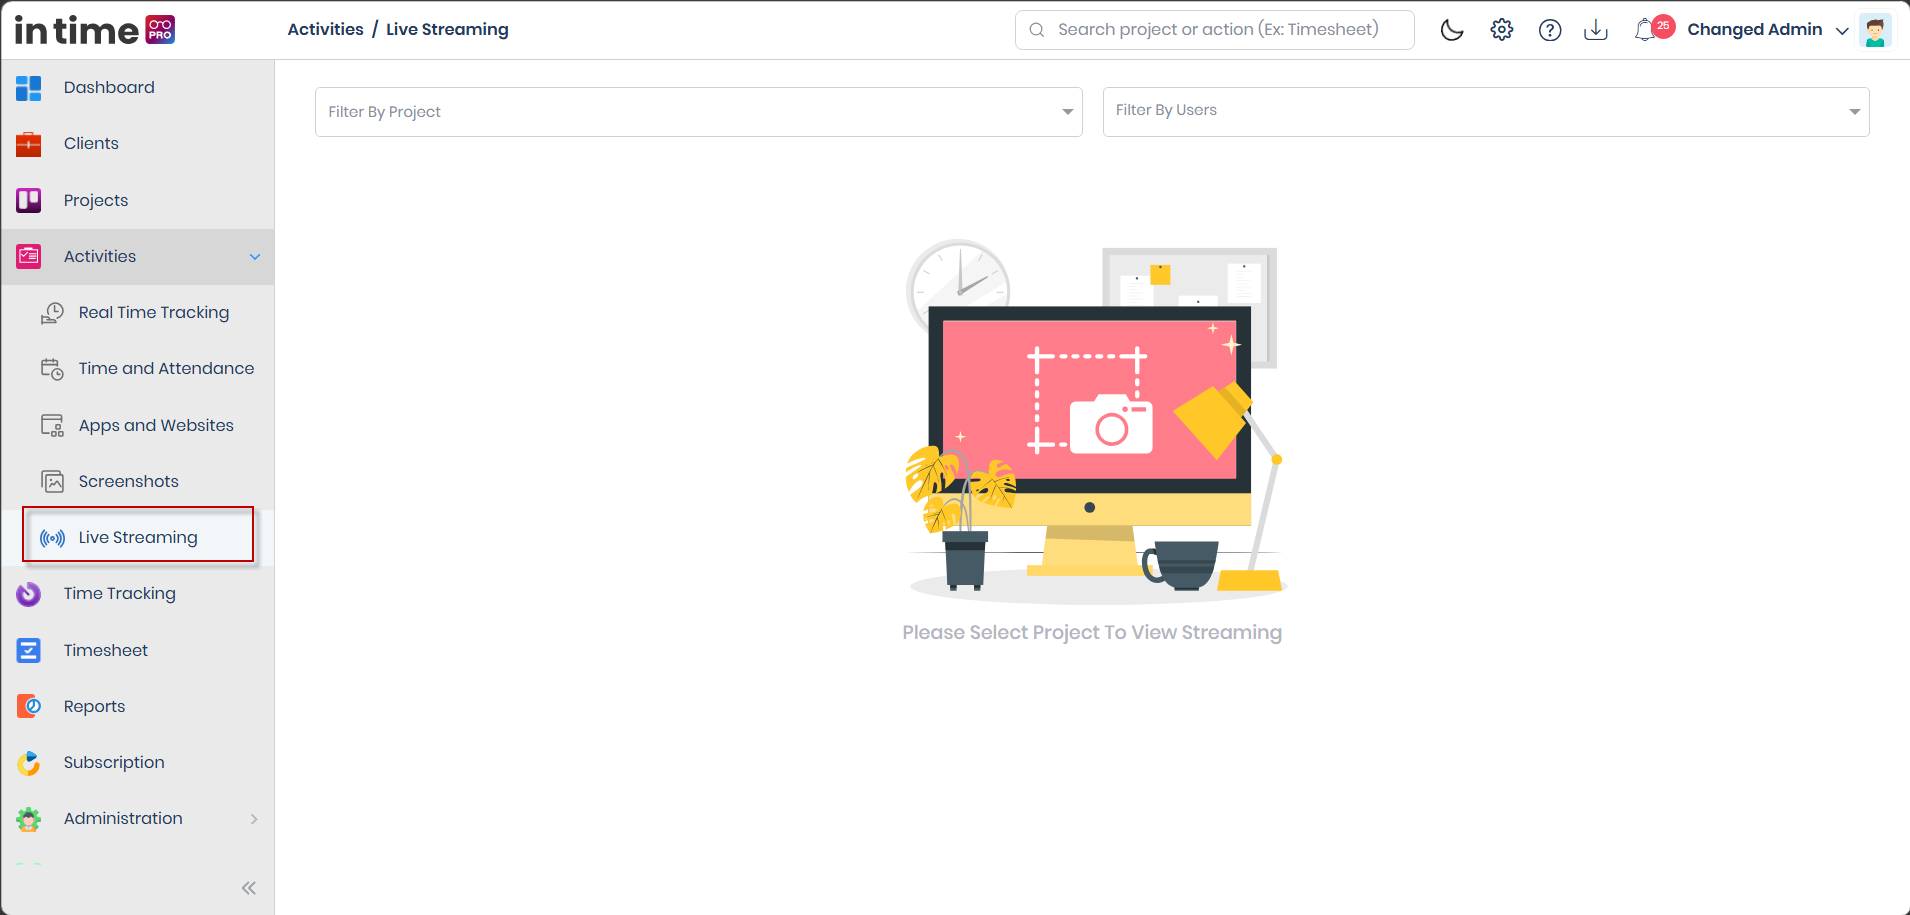Open Reports page
Image resolution: width=1910 pixels, height=915 pixels.
95,707
